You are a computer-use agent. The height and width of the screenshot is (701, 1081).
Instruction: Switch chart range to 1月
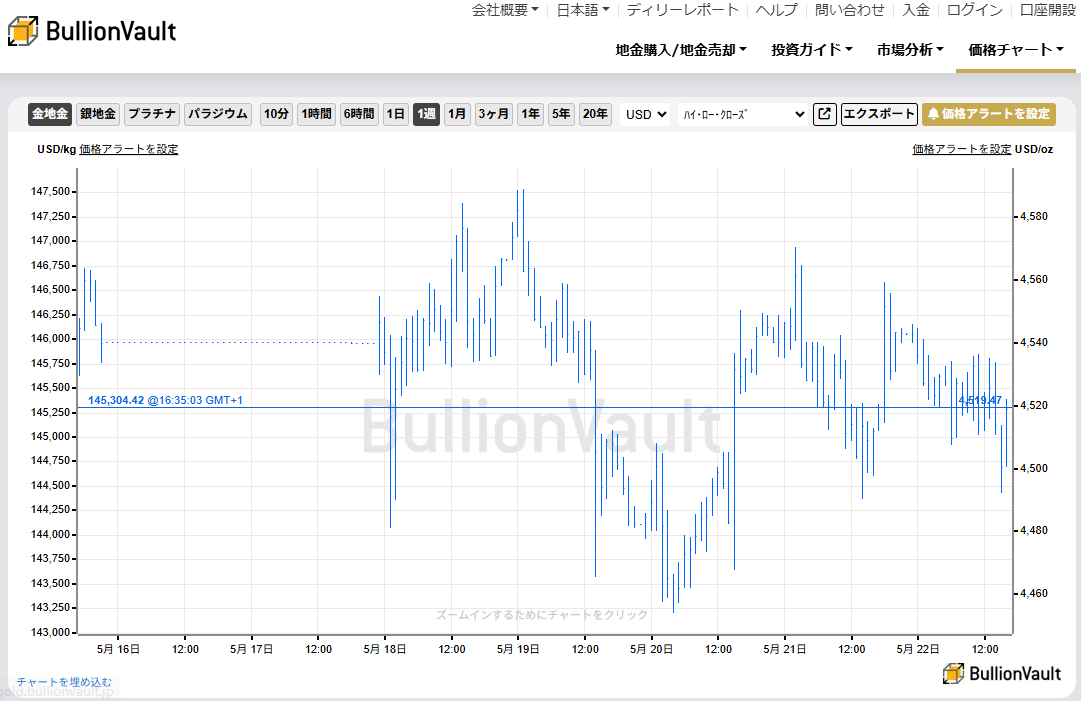click(457, 114)
